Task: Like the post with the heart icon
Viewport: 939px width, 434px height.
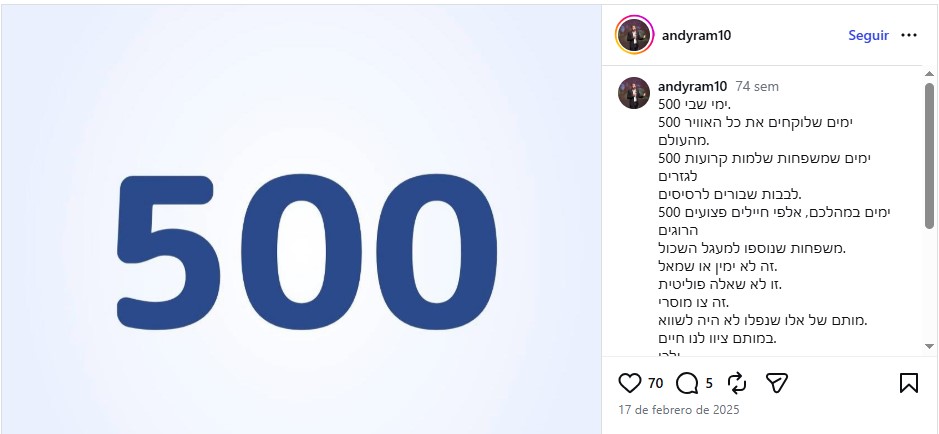Action: coord(629,383)
